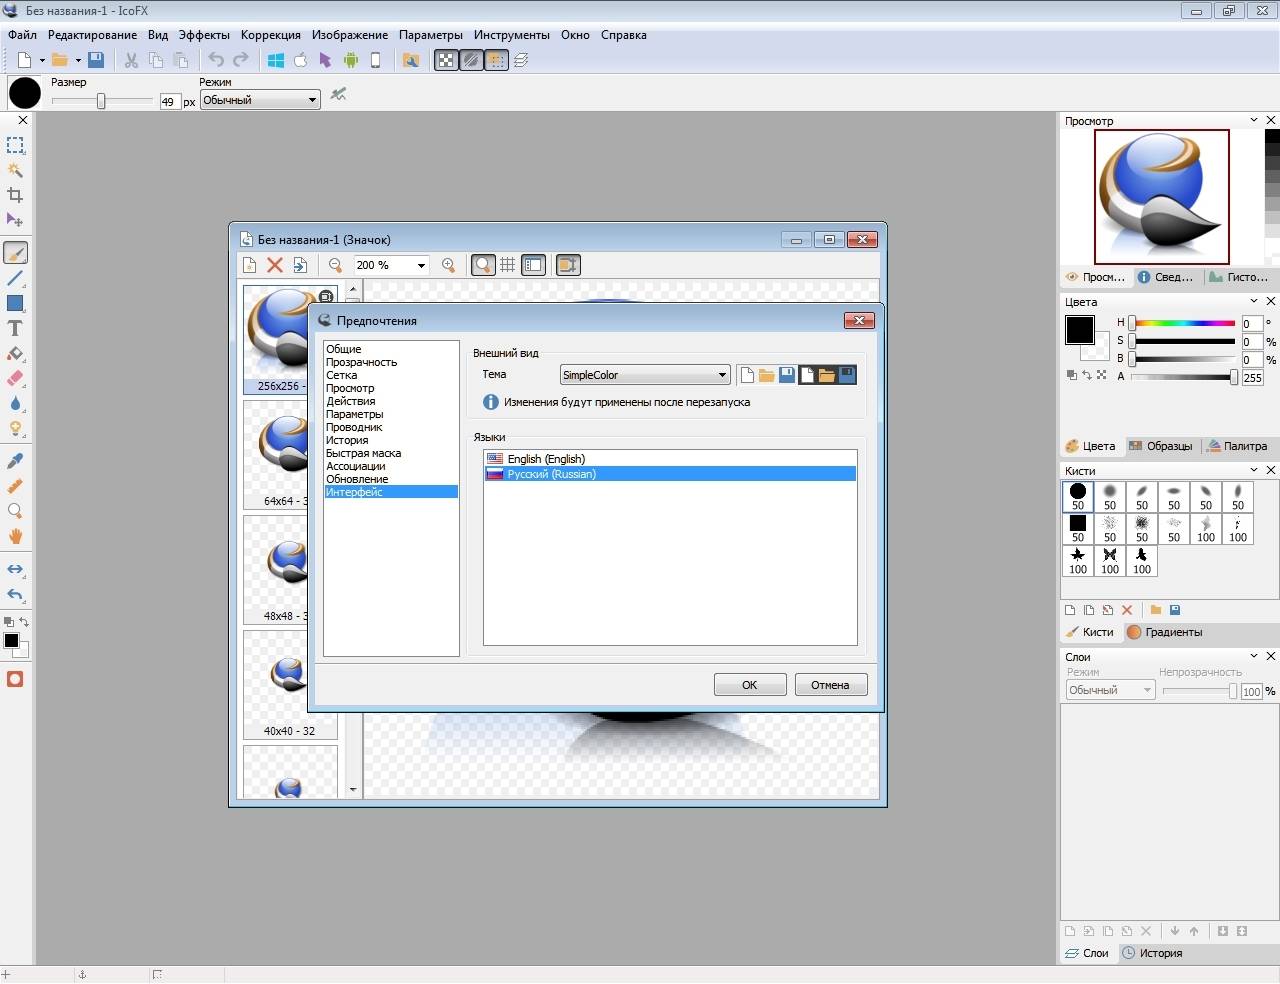1280x984 pixels.
Task: Toggle the diagonal-striped view toolbar button
Action: [x=471, y=60]
